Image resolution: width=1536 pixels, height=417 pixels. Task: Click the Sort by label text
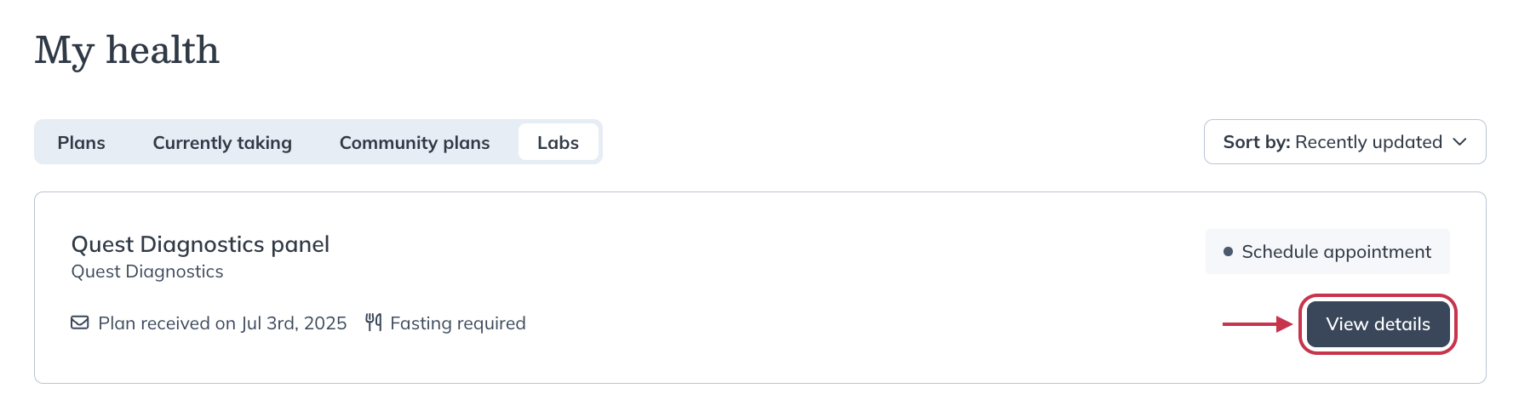(x=1256, y=142)
